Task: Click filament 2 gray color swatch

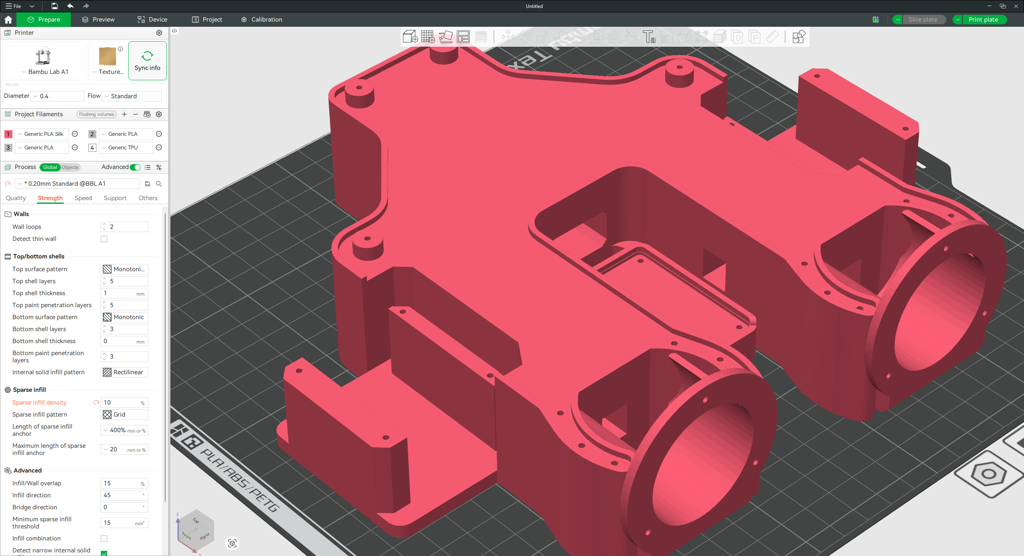Action: (92, 134)
